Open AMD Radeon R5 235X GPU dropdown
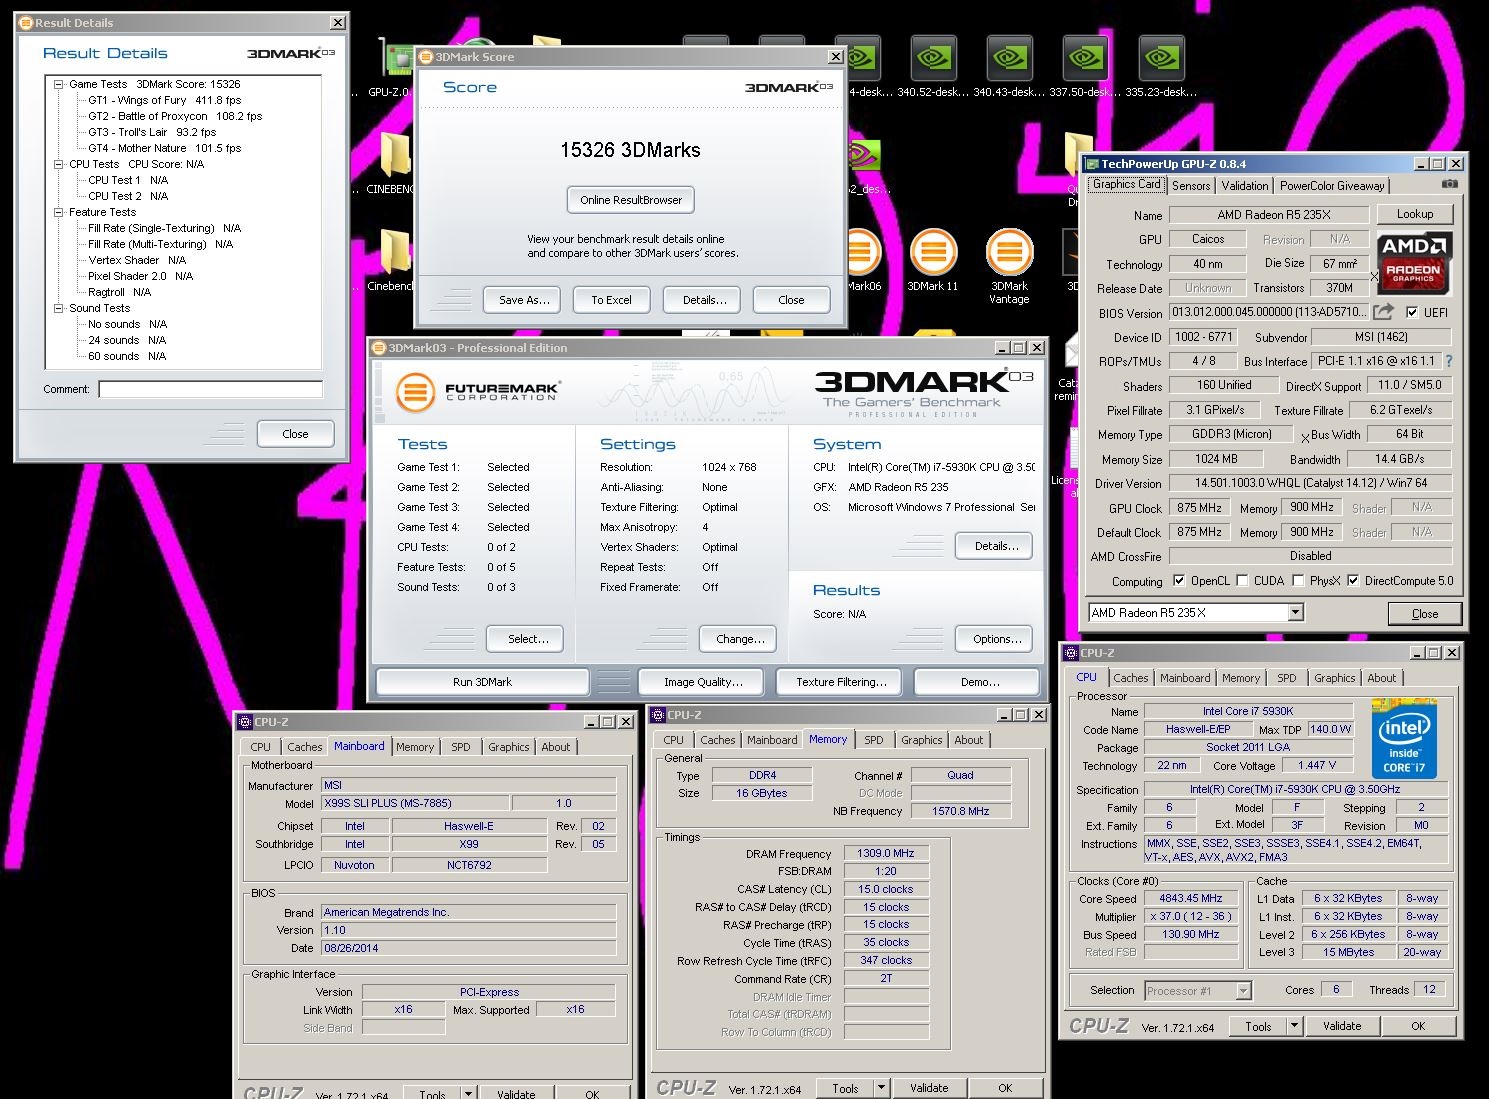Image resolution: width=1489 pixels, height=1099 pixels. (1296, 612)
